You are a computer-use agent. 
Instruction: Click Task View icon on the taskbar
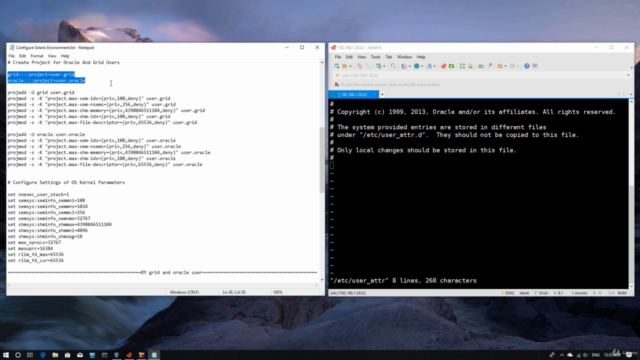(30, 355)
